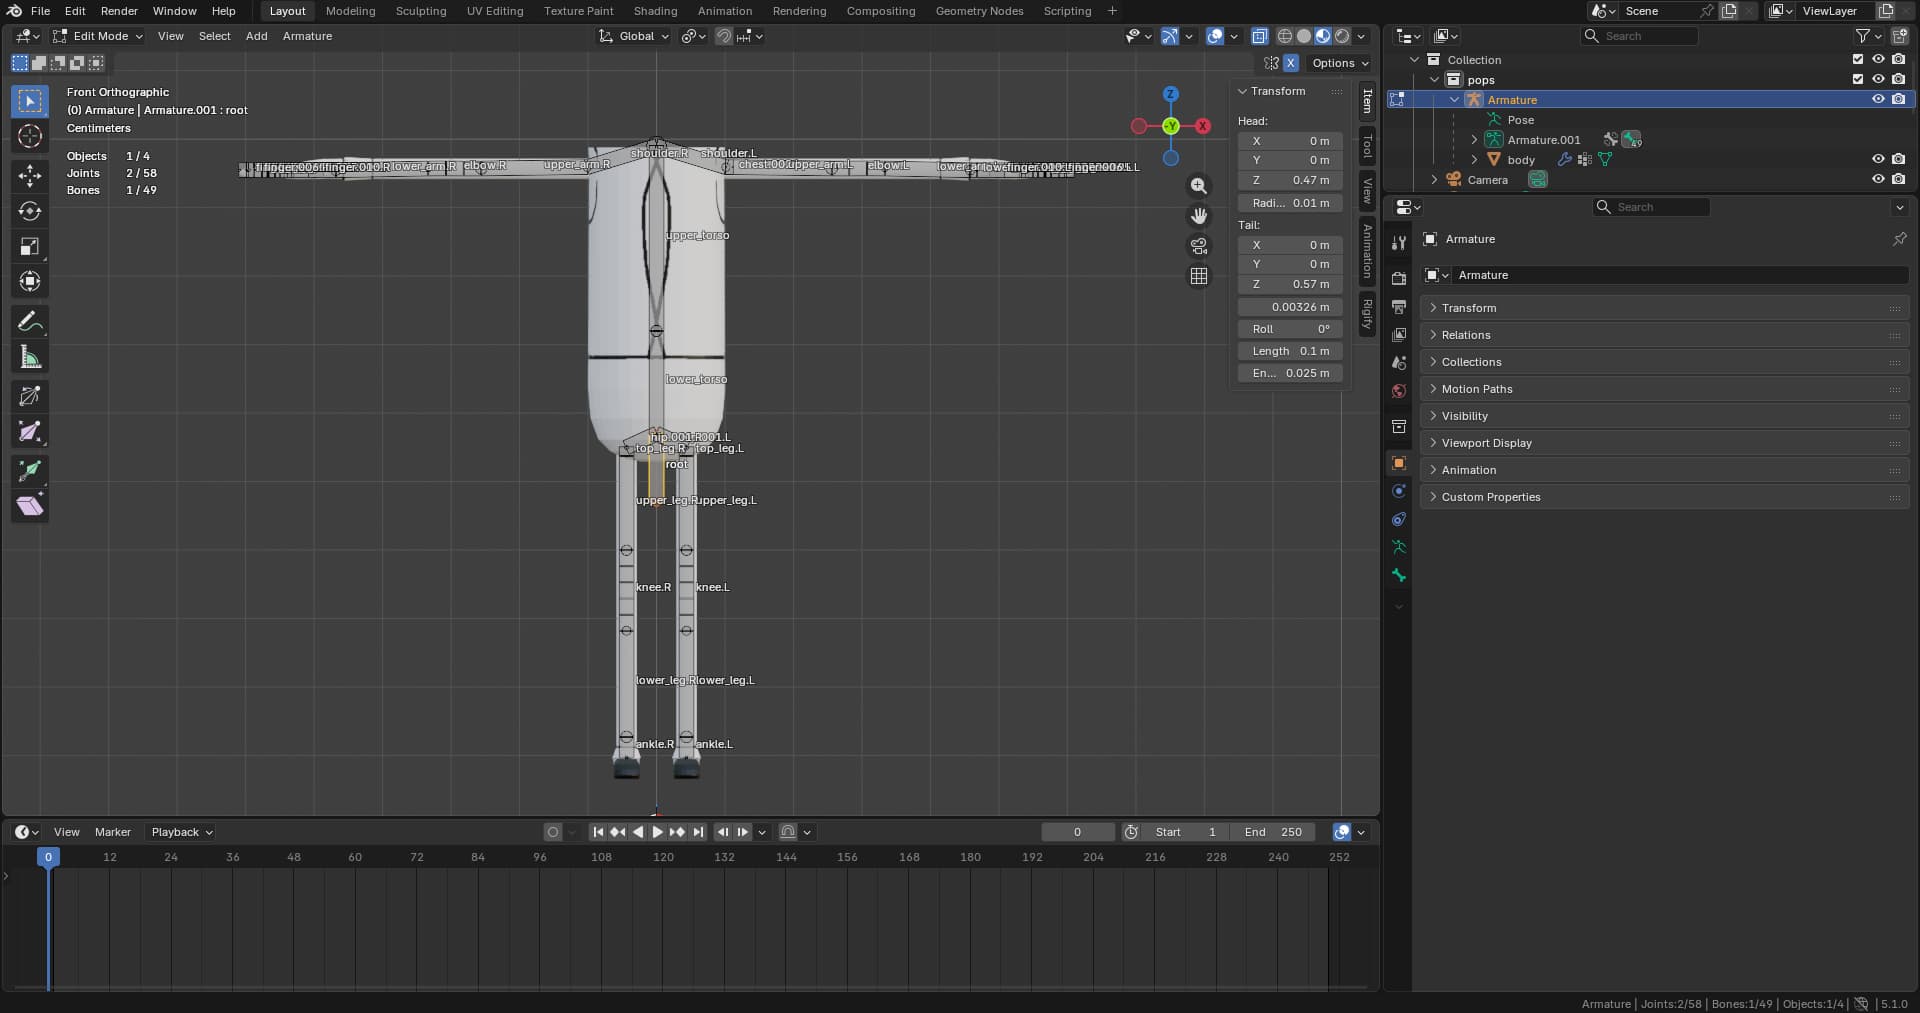This screenshot has height=1013, width=1920.
Task: Hide the body mesh in viewport
Action: [x=1878, y=159]
